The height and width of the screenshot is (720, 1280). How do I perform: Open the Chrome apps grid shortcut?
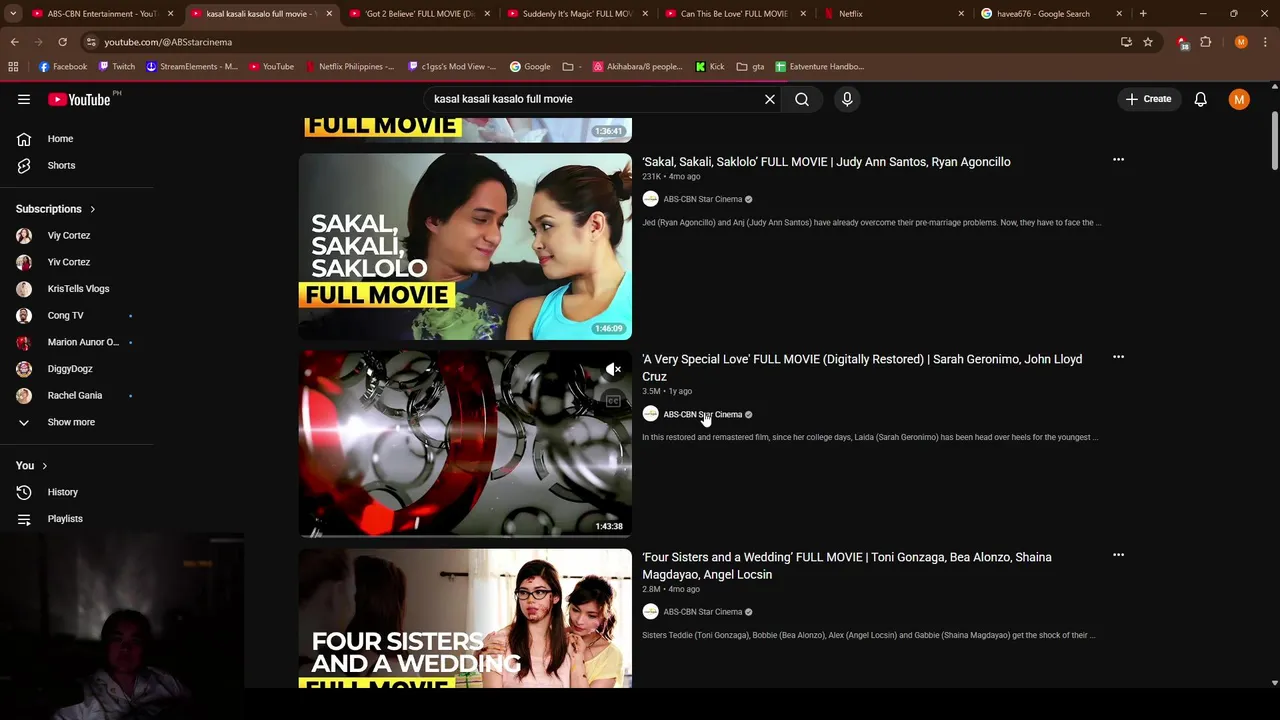13,67
